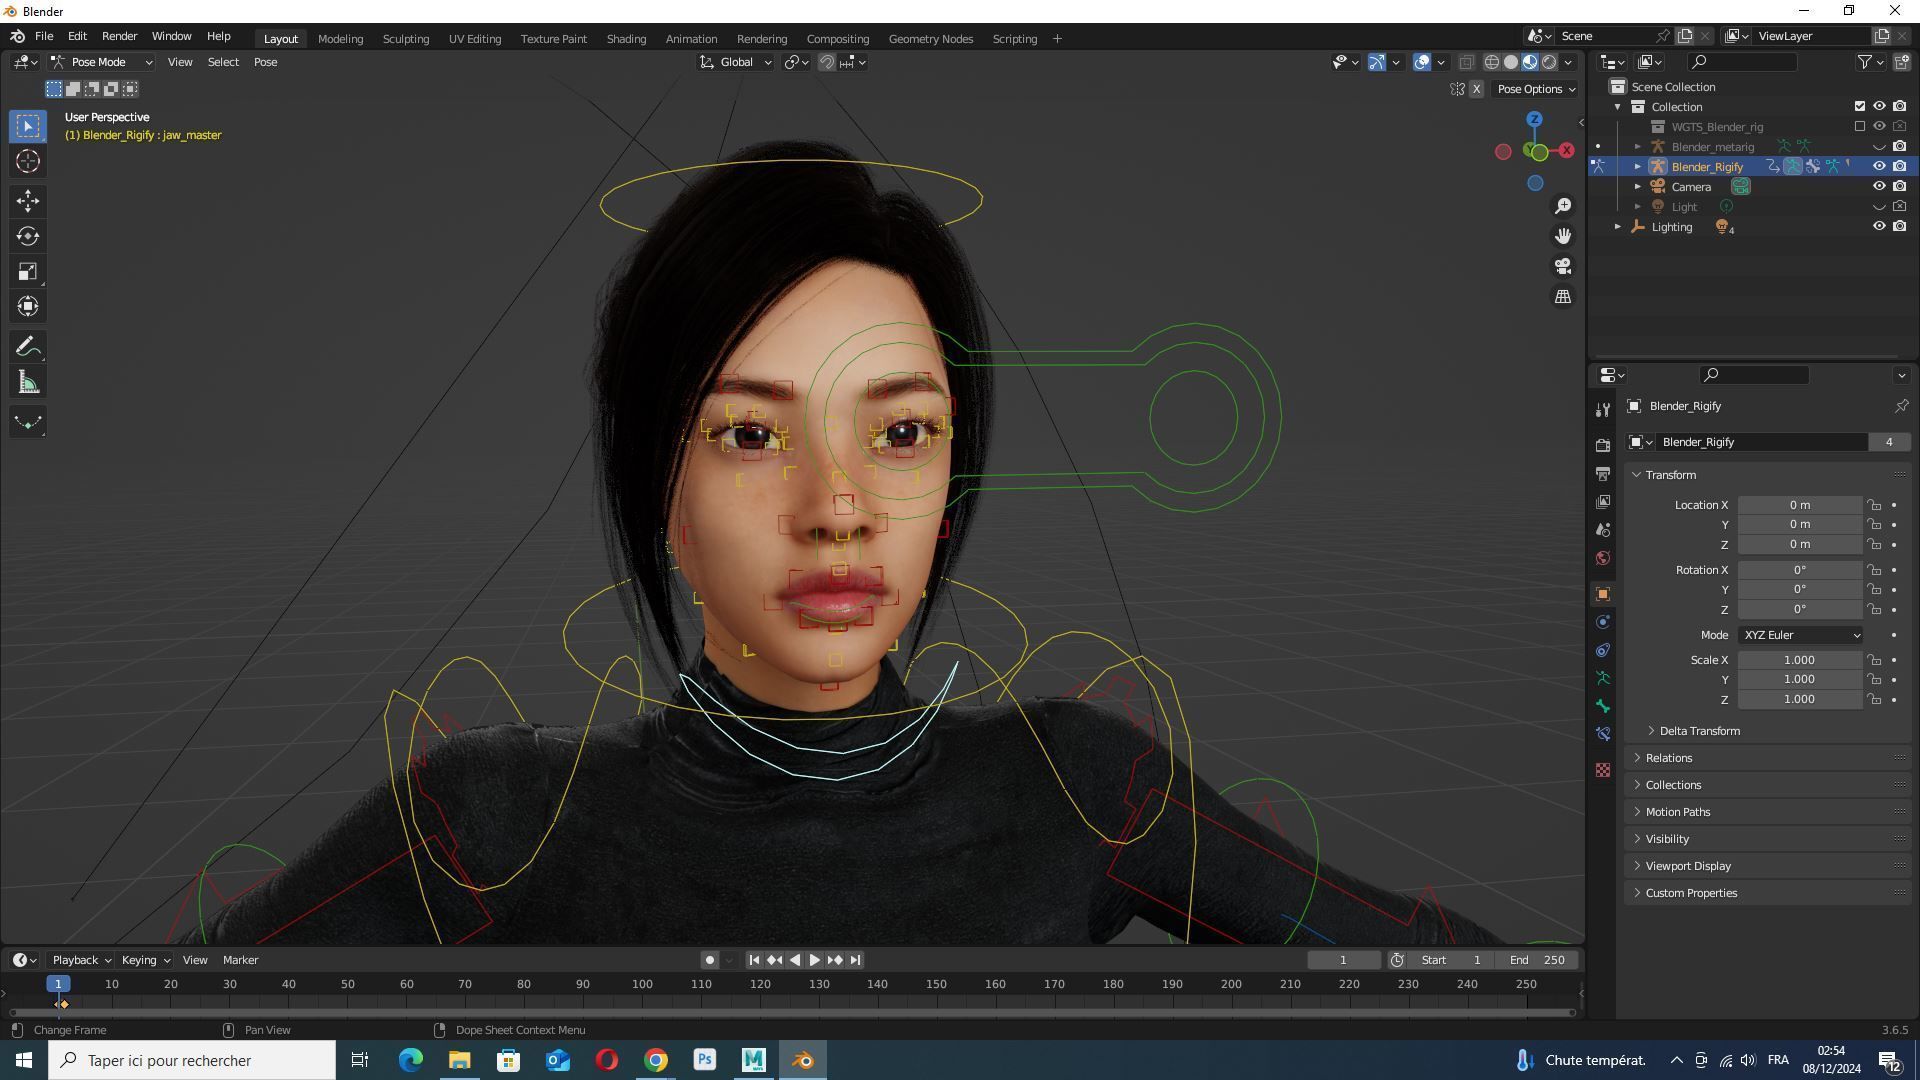Toggle the camera view icon
This screenshot has width=1920, height=1080.
pos(1562,266)
